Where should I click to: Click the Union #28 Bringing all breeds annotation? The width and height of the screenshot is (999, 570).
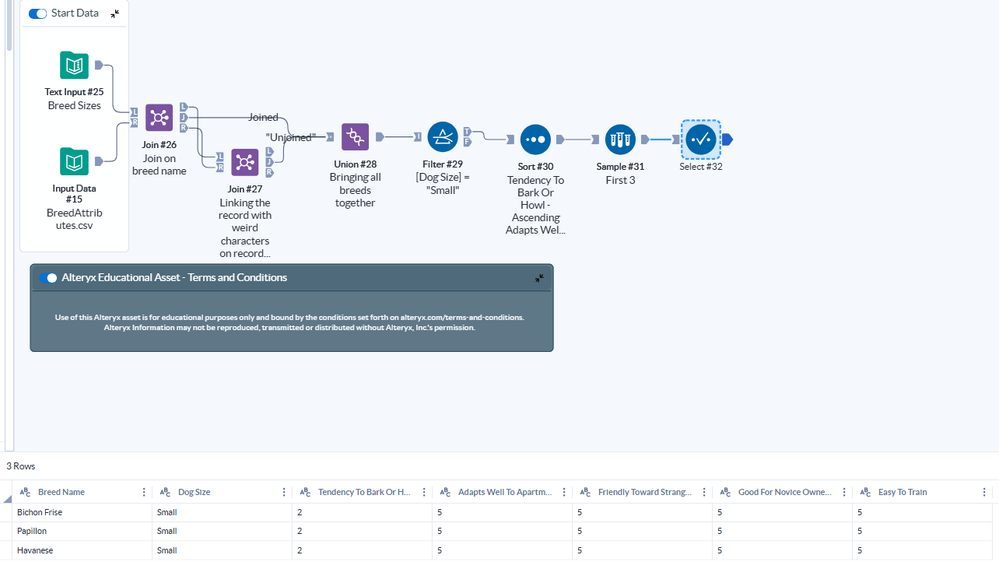[x=355, y=190]
